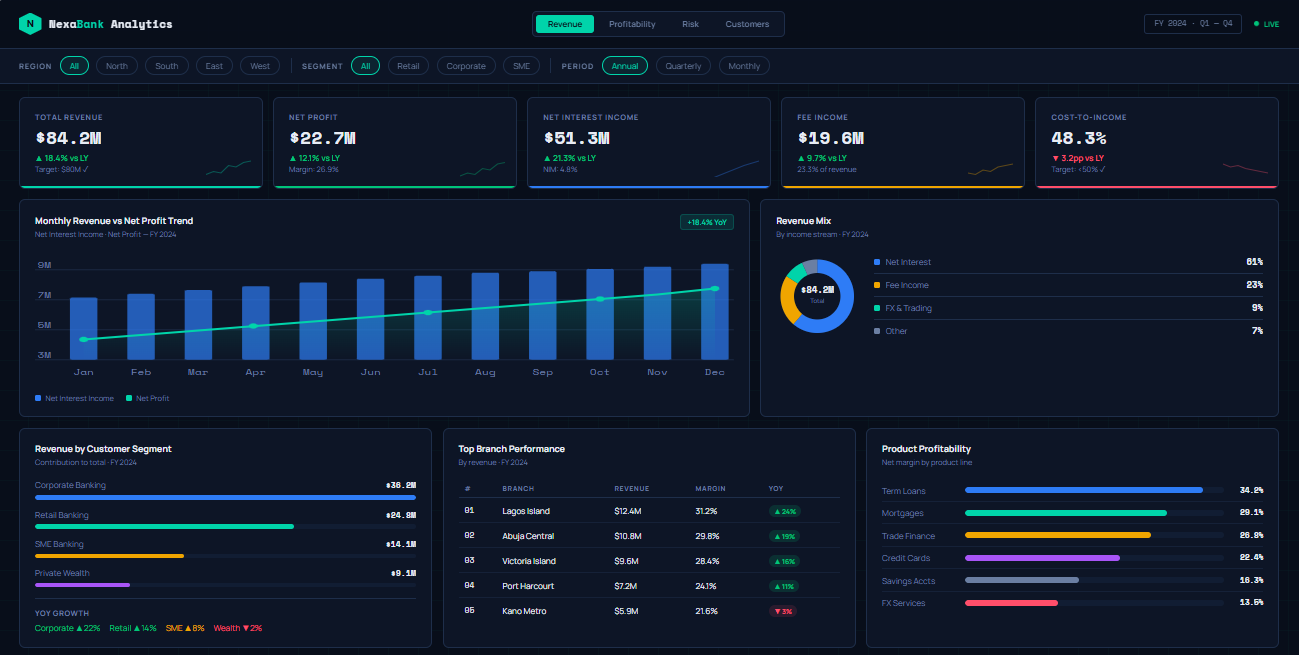Click the January bar in trend chart

click(84, 328)
